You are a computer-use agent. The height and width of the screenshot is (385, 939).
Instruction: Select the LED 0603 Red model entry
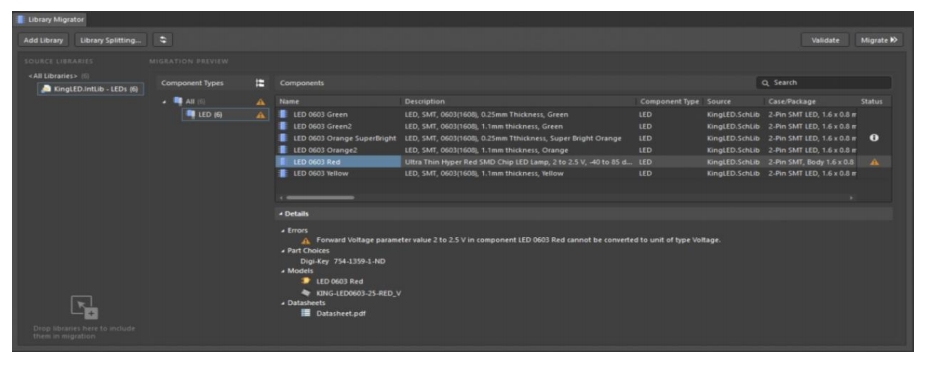(340, 281)
